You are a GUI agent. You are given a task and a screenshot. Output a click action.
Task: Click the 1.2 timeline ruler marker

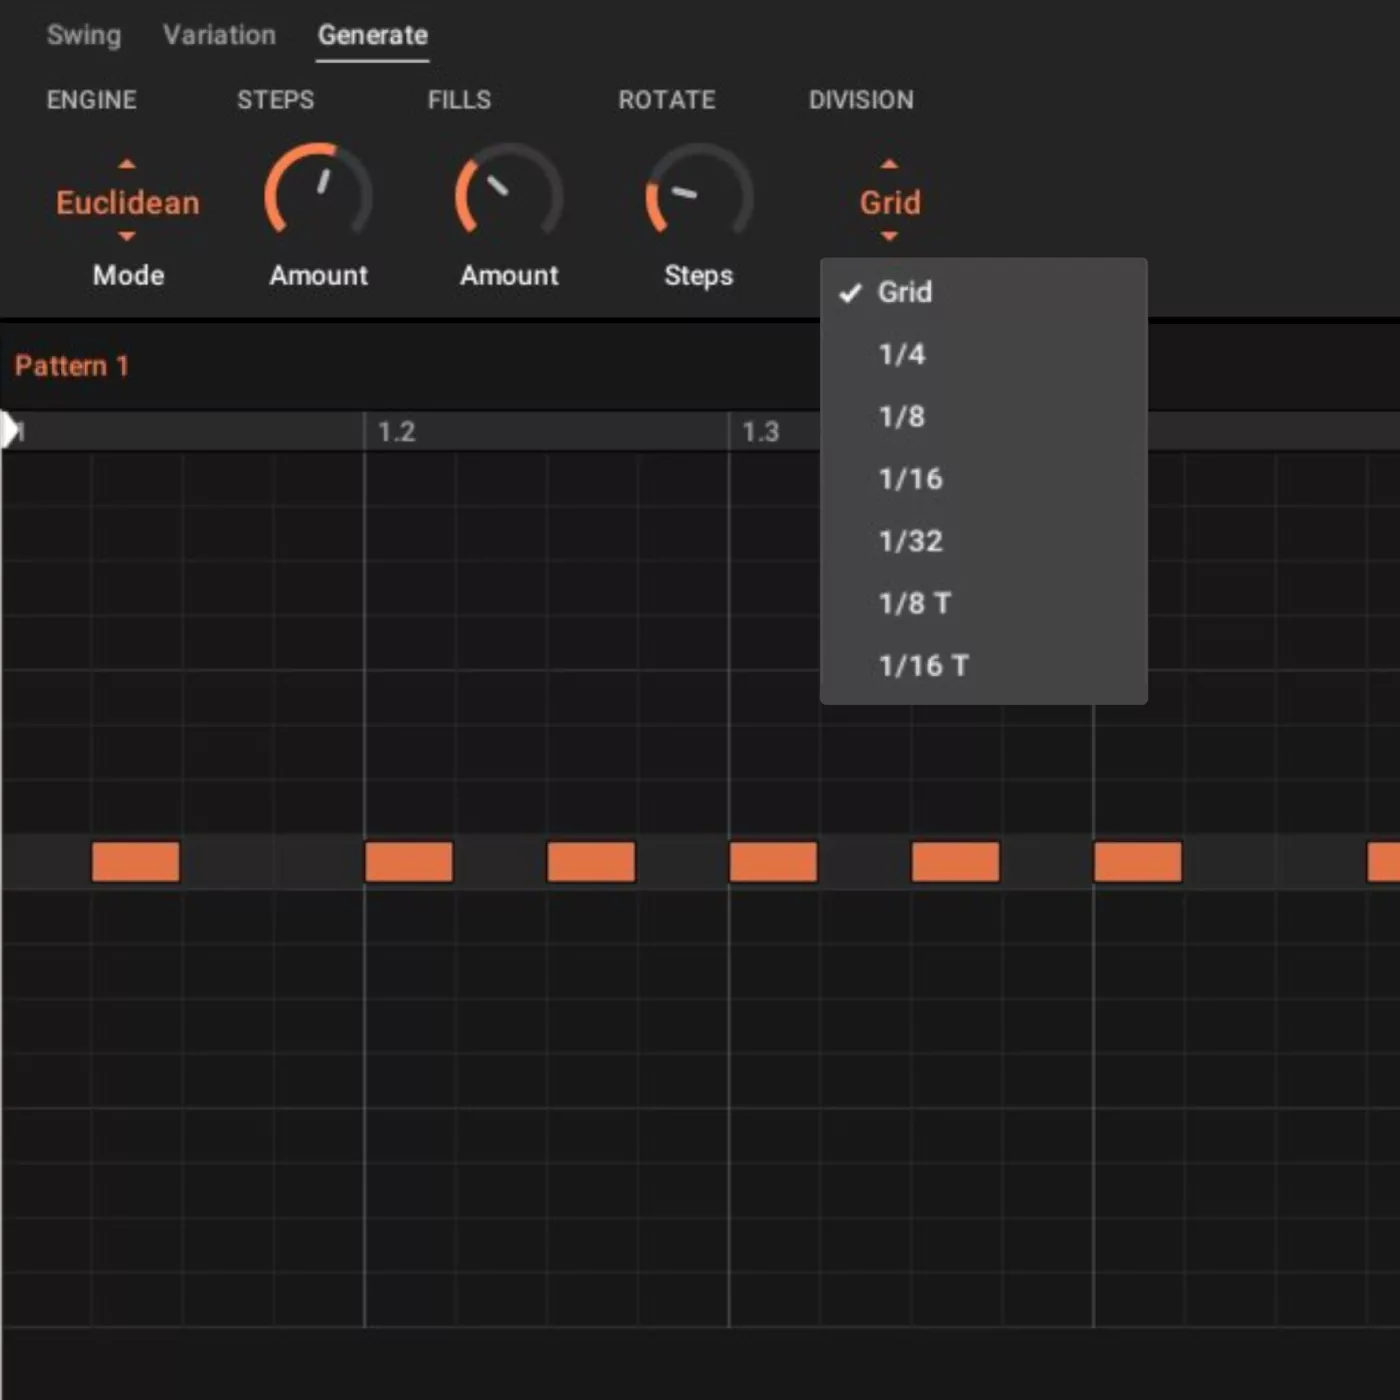click(396, 432)
